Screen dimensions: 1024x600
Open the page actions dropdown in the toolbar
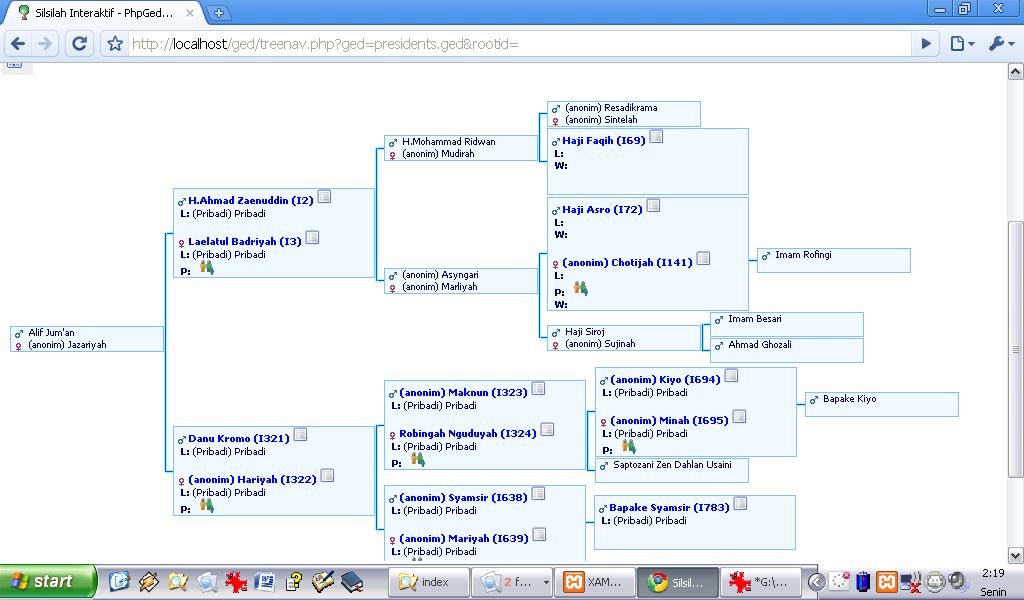coord(960,43)
